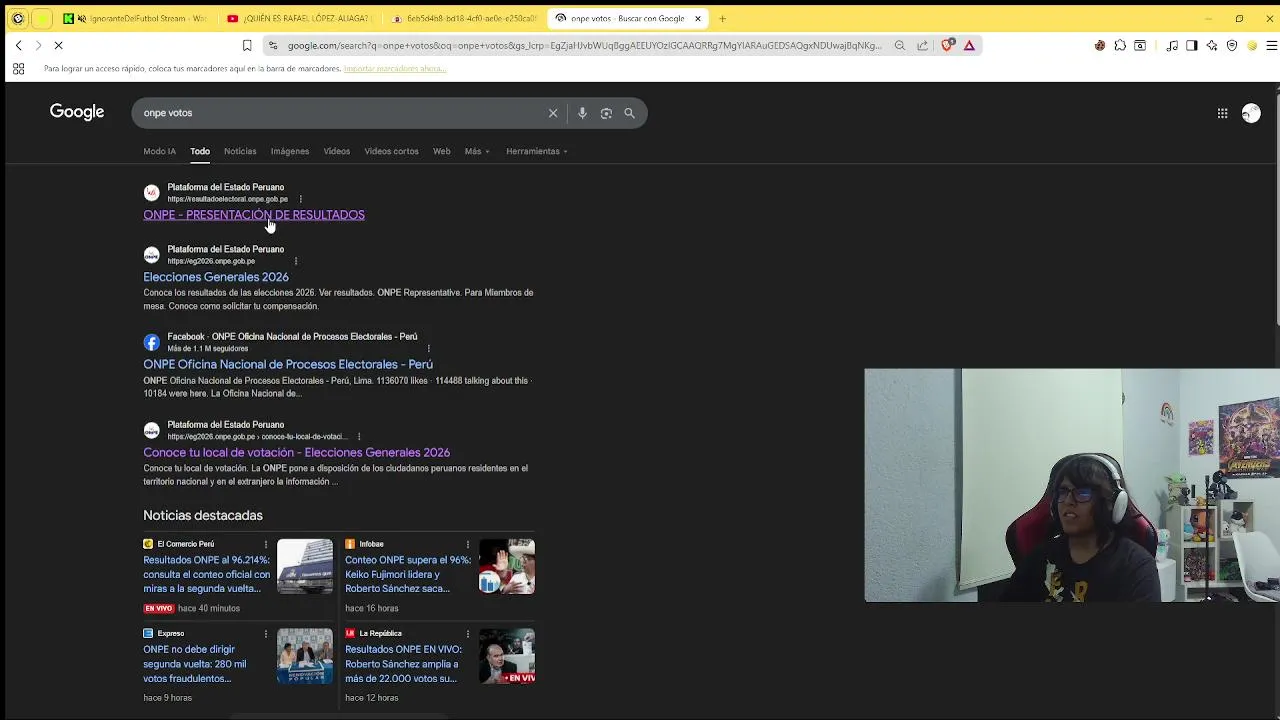Open the apps grid in the bookmarks bar

point(18,69)
